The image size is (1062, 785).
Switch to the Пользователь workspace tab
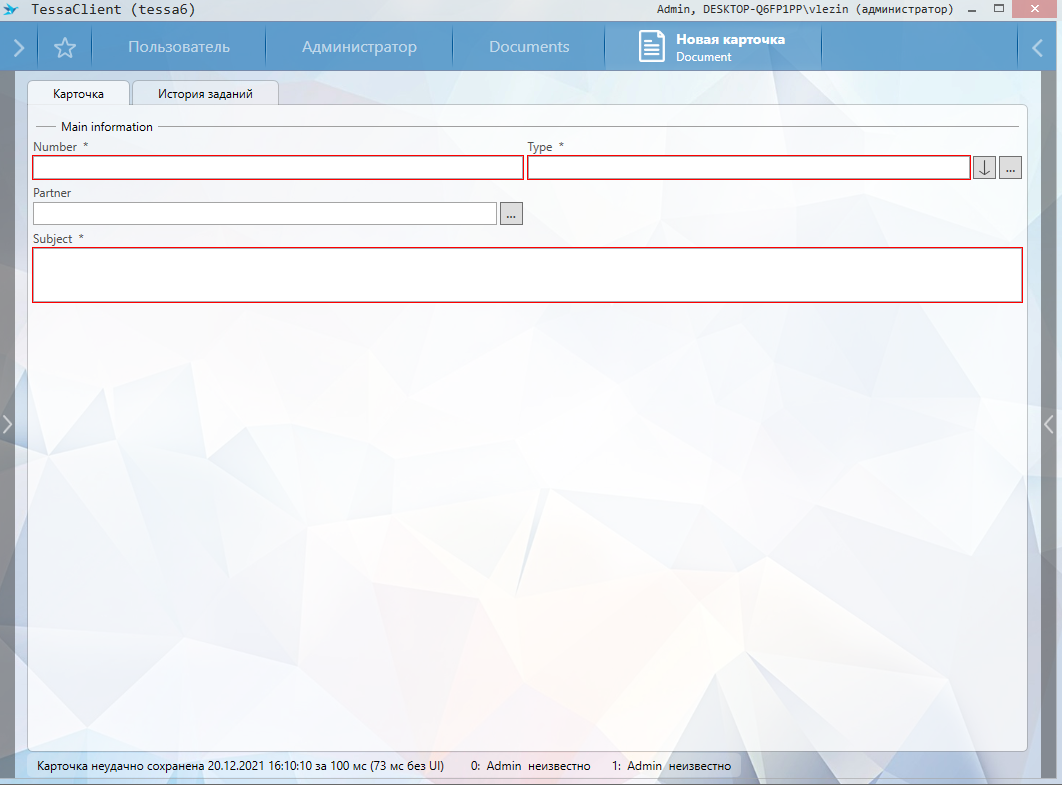tap(179, 47)
